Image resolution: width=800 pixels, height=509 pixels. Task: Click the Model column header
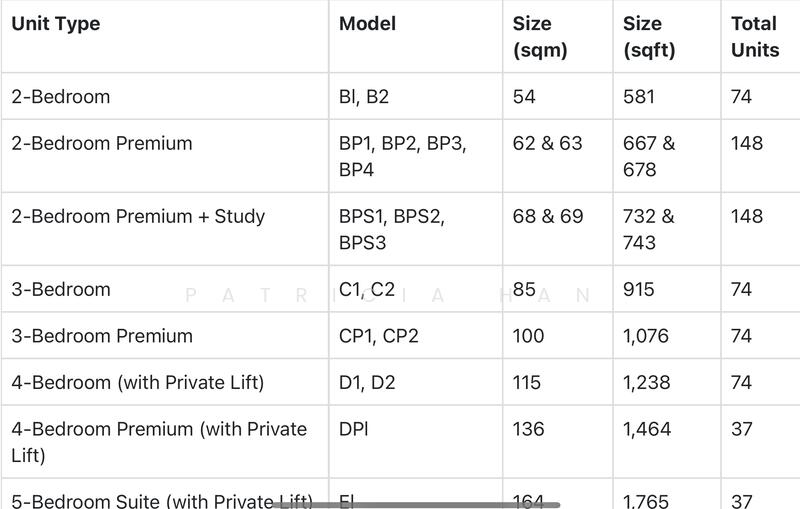pyautogui.click(x=367, y=24)
